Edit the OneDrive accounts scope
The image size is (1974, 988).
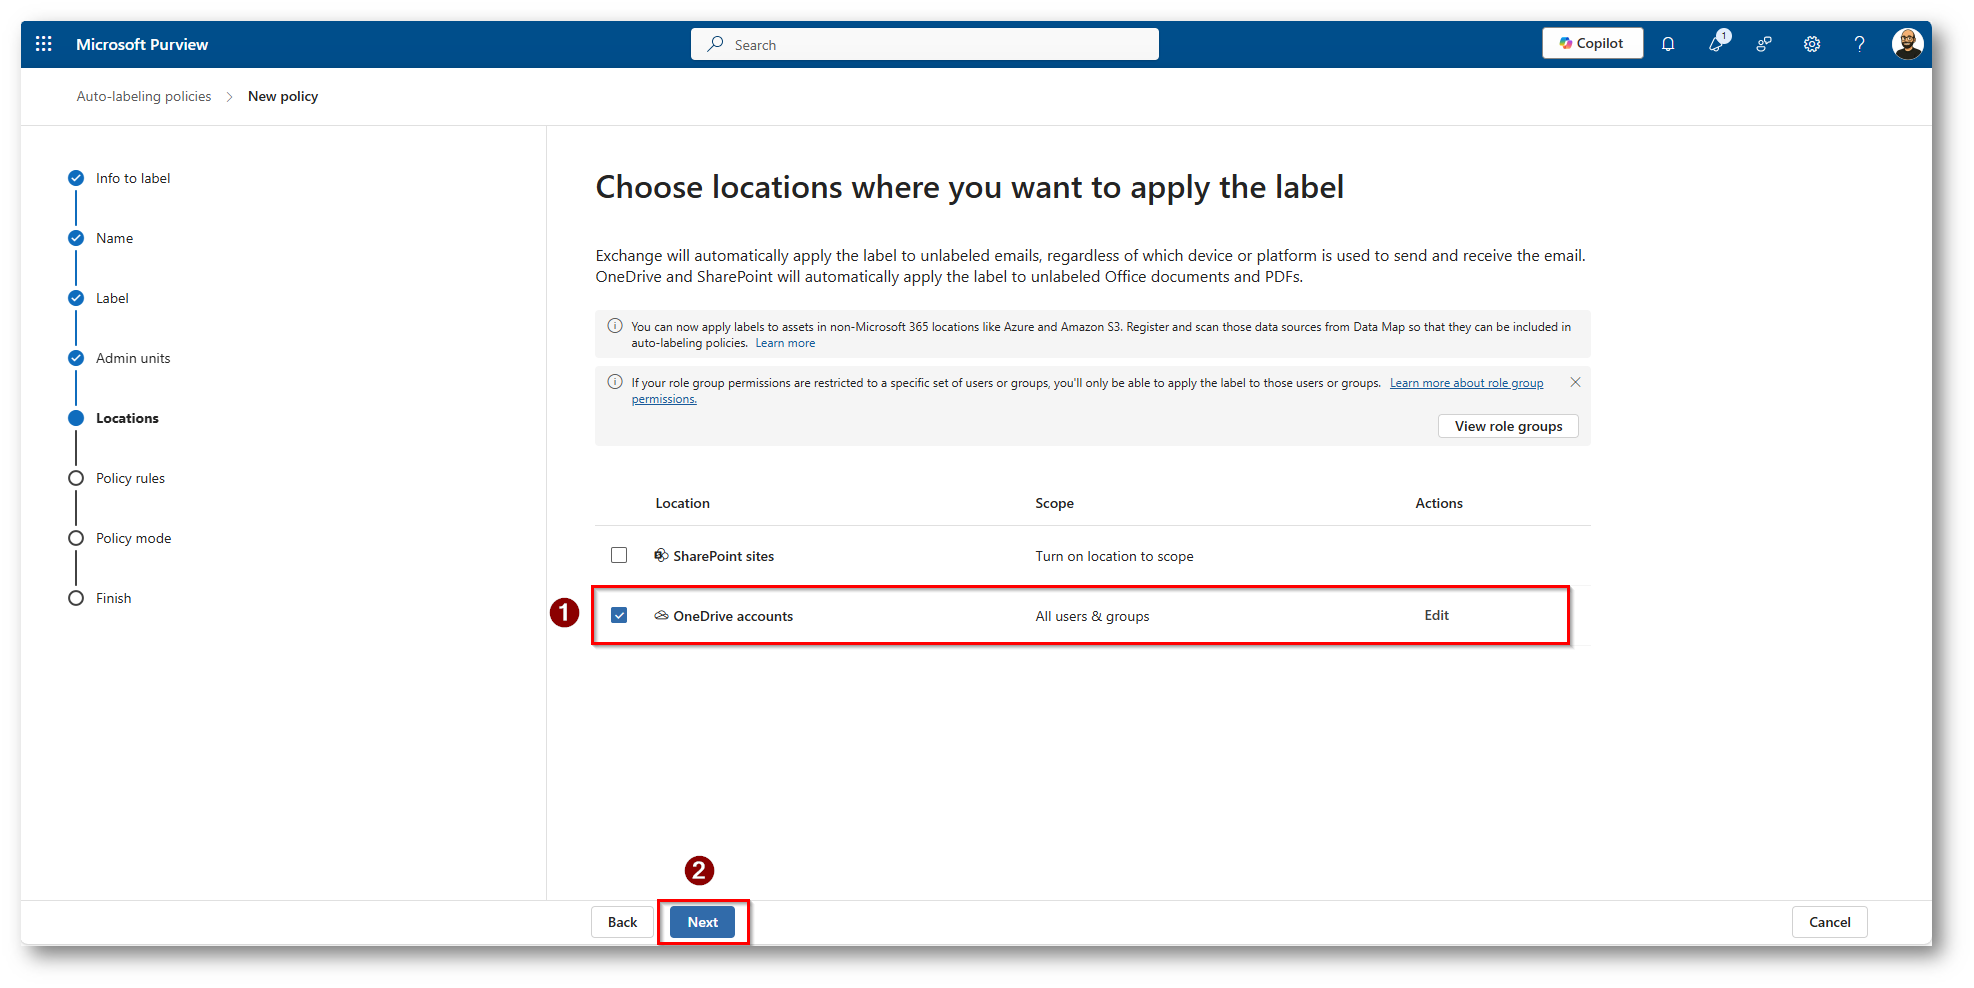[1436, 615]
